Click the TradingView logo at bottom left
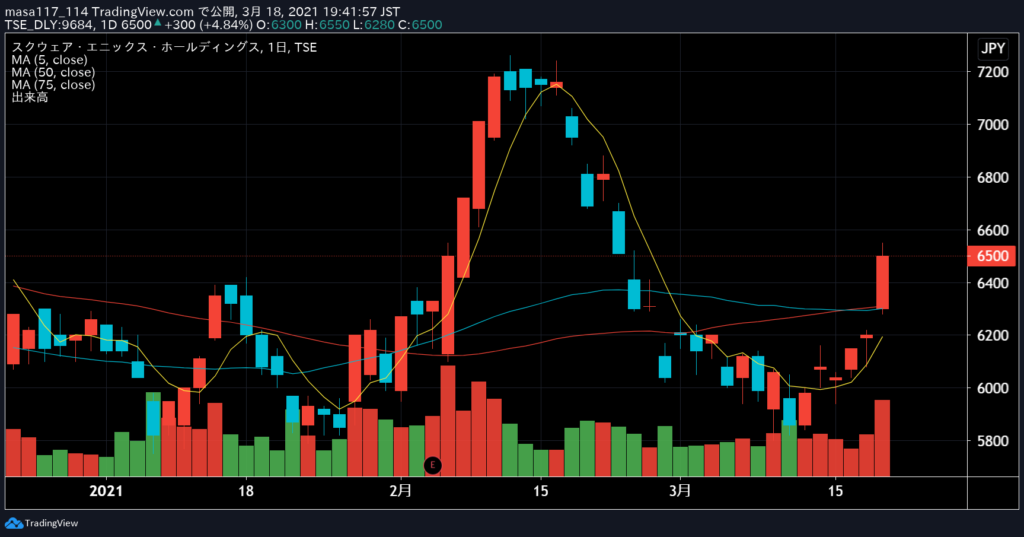This screenshot has width=1024, height=537. (42, 523)
